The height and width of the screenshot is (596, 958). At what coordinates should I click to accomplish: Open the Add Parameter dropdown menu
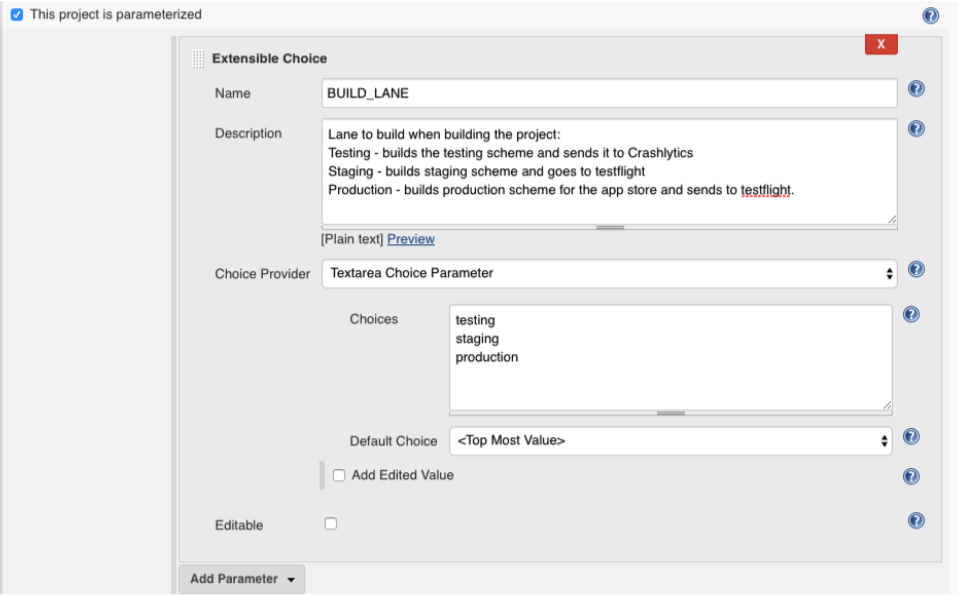click(x=242, y=579)
